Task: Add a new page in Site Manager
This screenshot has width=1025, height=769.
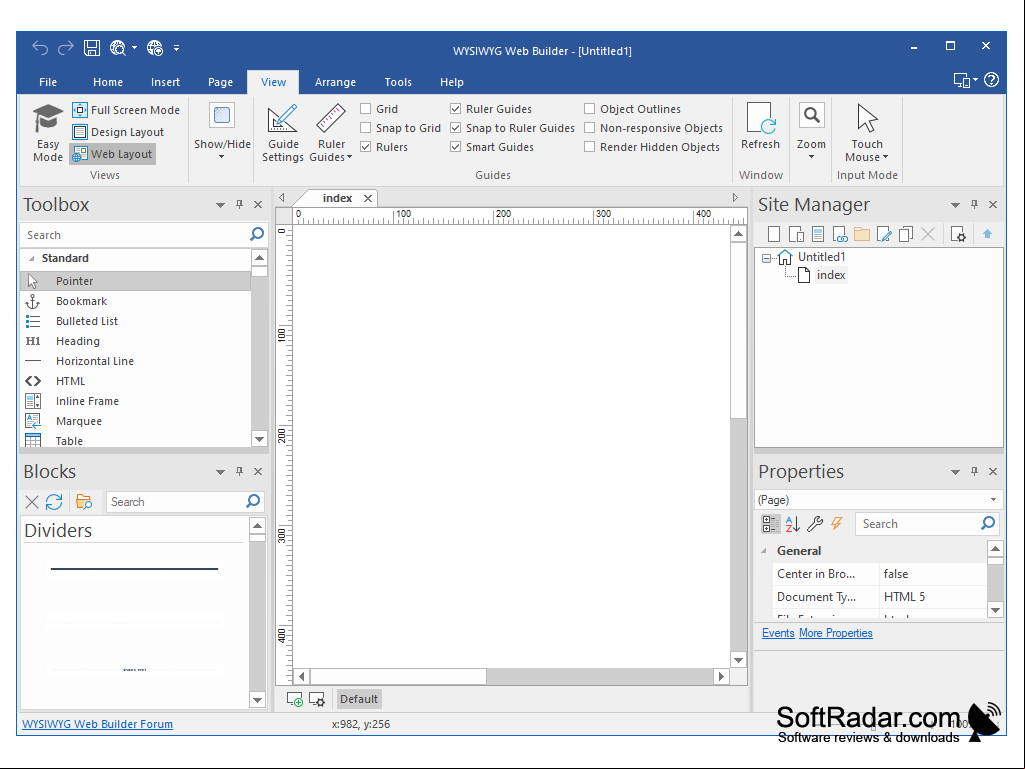Action: (x=774, y=234)
